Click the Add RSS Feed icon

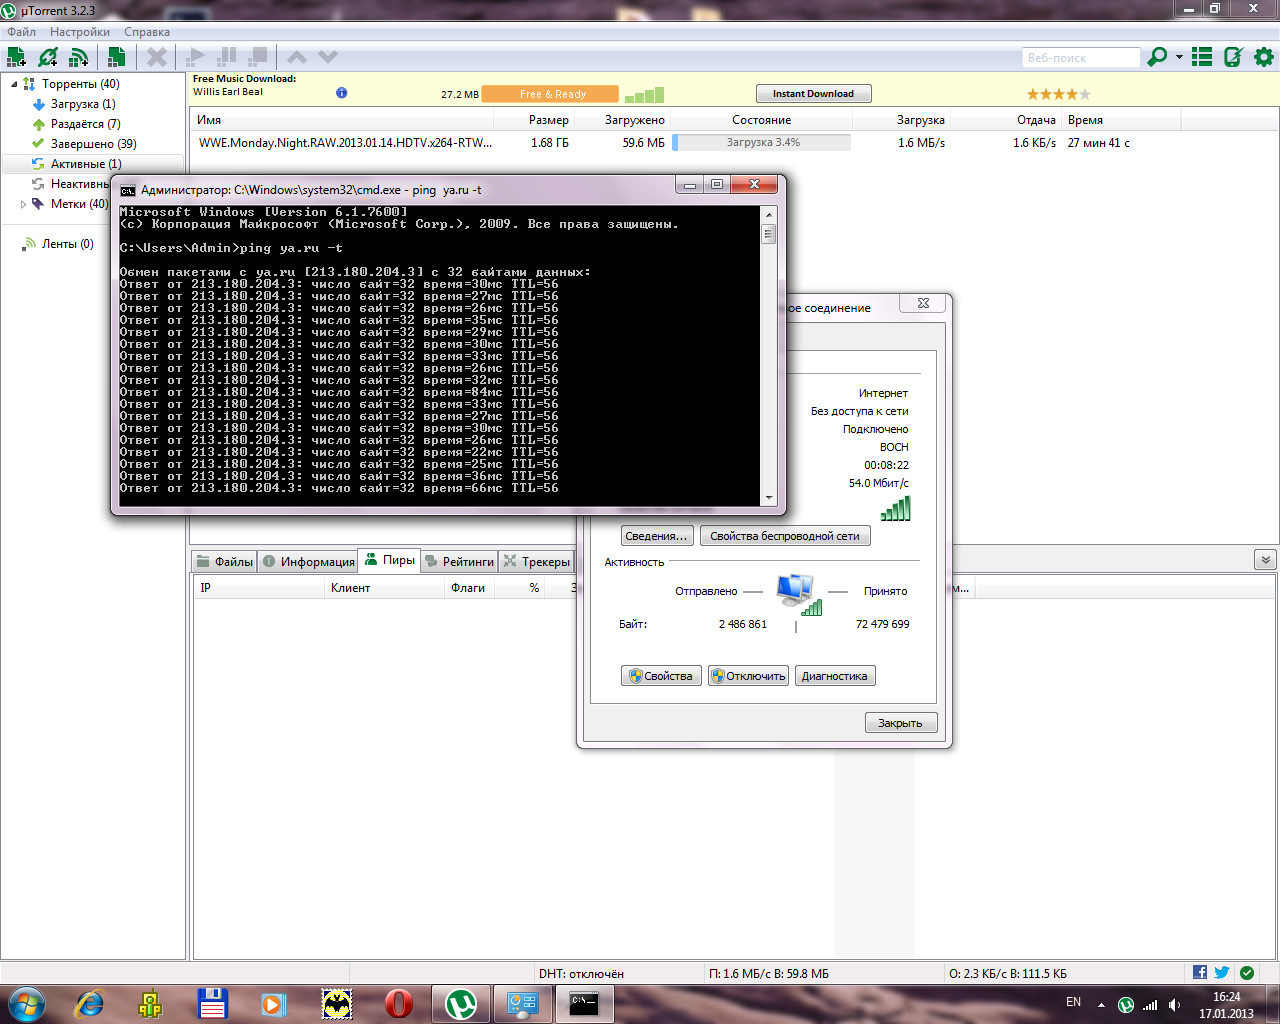pyautogui.click(x=78, y=57)
